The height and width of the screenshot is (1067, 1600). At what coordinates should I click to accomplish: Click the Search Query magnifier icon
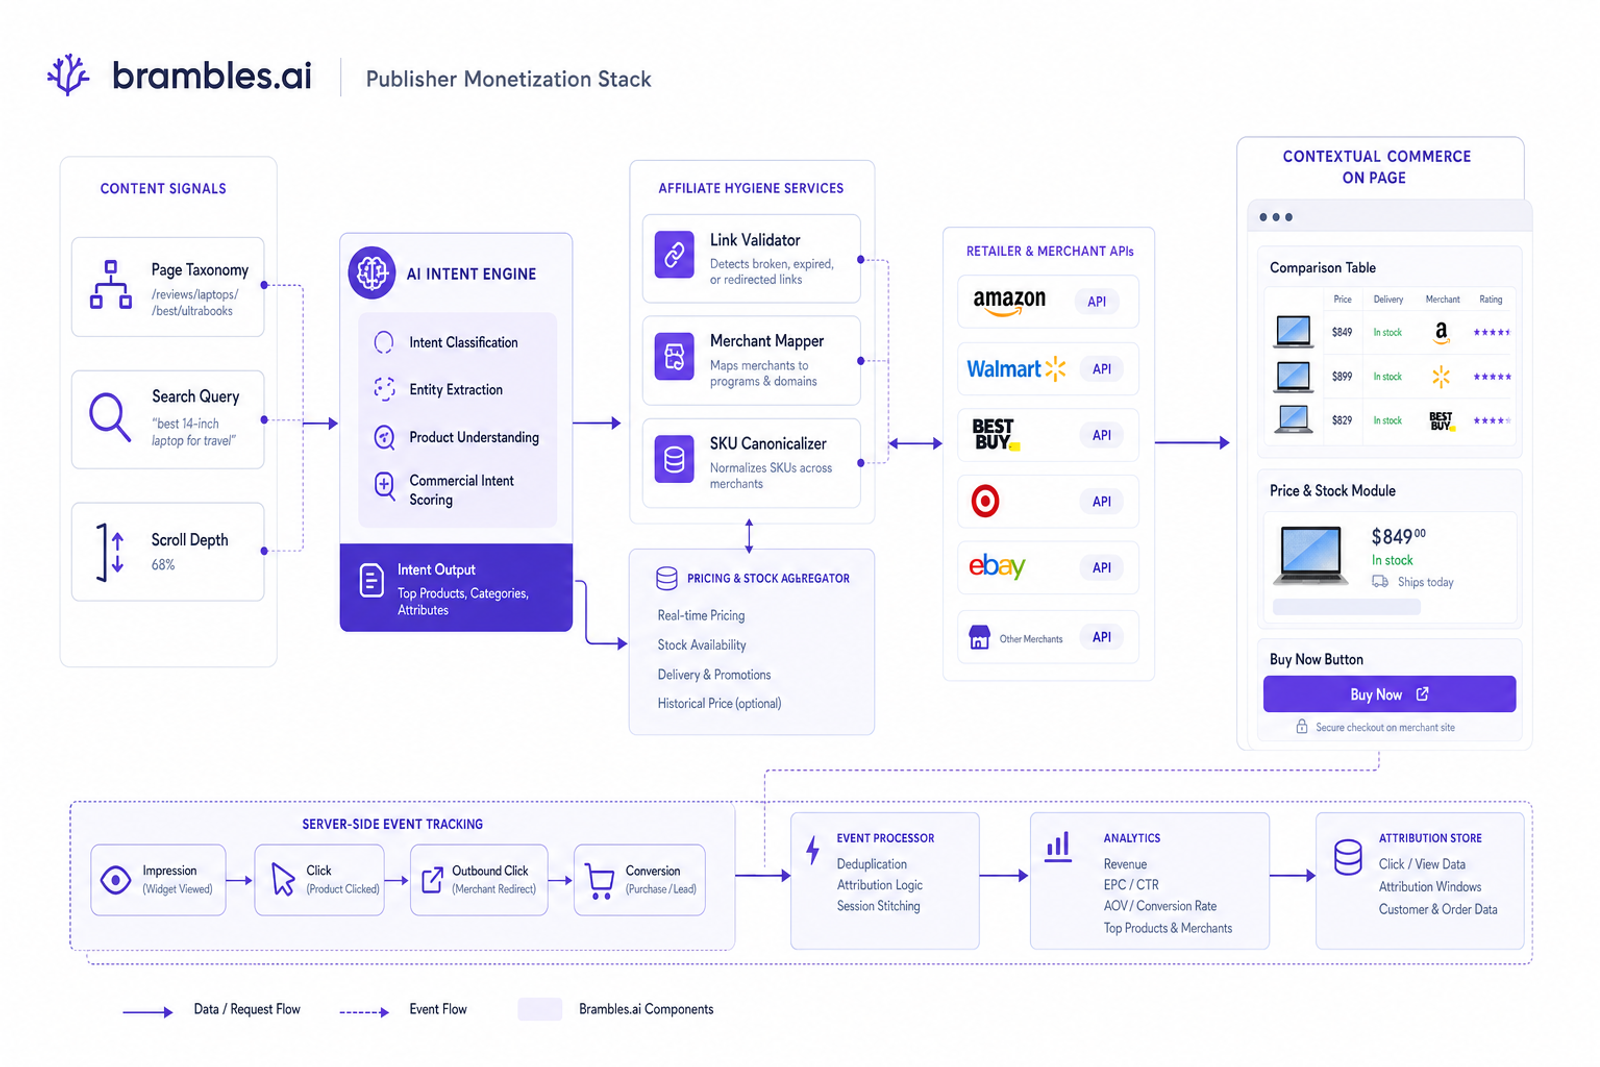(110, 417)
